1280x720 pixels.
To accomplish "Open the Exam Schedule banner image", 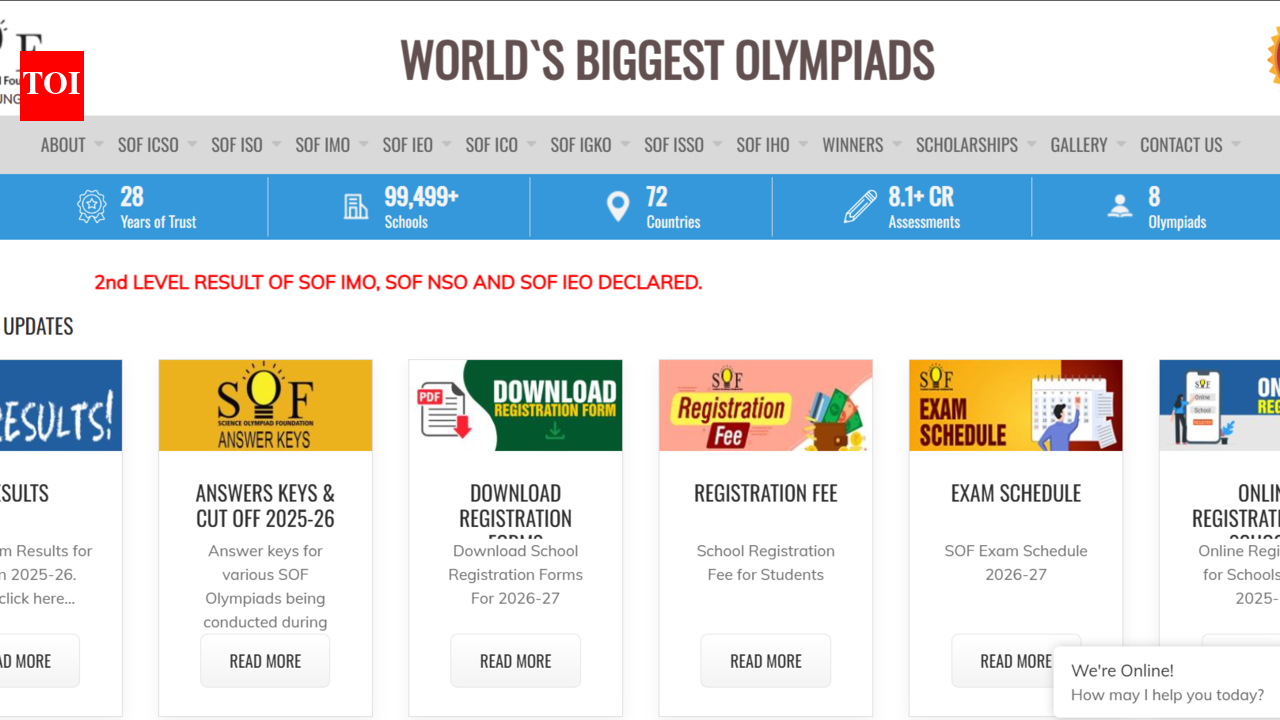I will coord(1015,405).
